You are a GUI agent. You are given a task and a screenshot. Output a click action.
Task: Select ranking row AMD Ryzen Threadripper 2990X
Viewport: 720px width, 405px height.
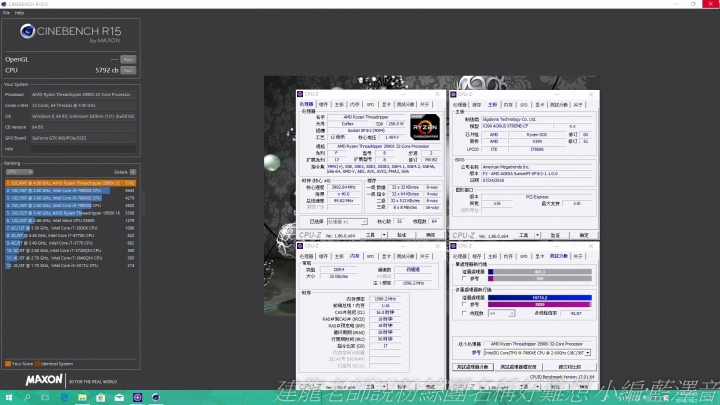click(x=71, y=183)
